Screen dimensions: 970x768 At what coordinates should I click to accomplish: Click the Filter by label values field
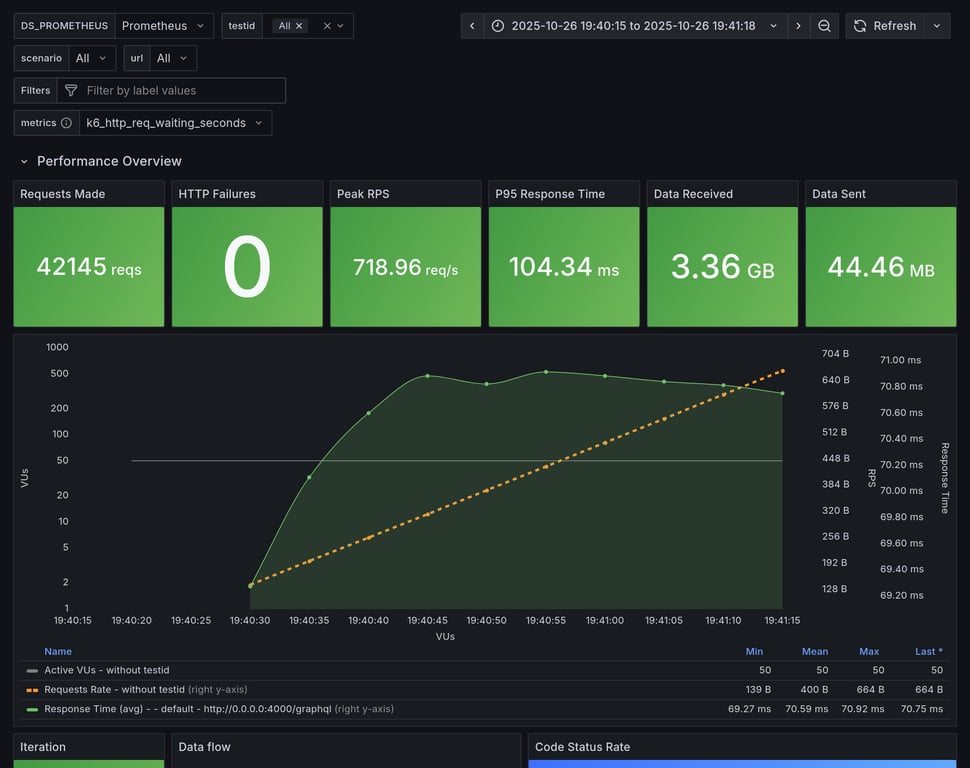[x=180, y=90]
